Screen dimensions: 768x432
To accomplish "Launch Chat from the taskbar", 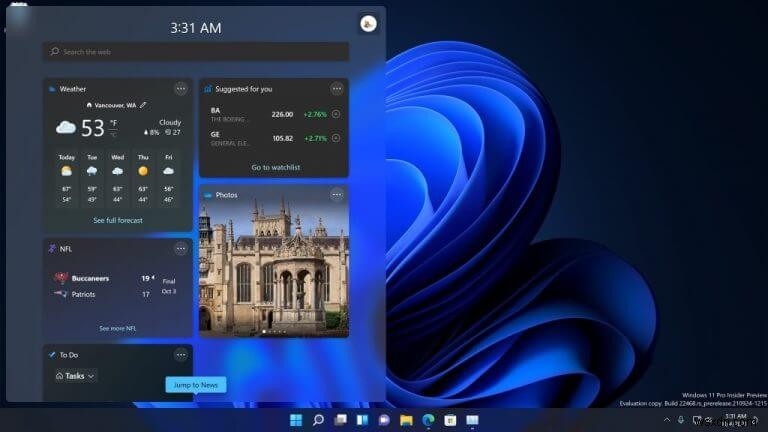I will click(x=384, y=420).
